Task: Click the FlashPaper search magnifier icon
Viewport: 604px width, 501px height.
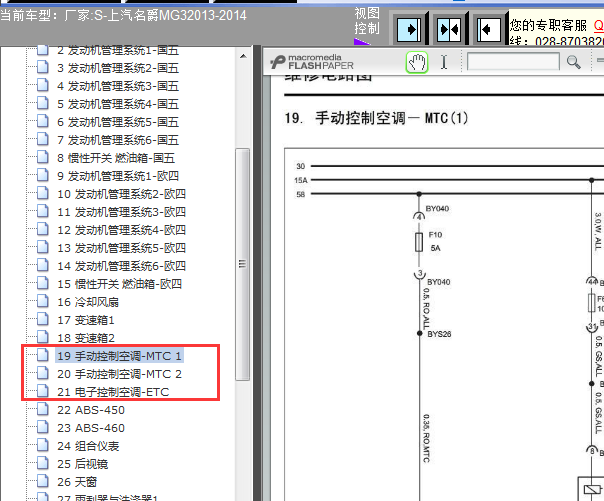Action: pyautogui.click(x=573, y=62)
